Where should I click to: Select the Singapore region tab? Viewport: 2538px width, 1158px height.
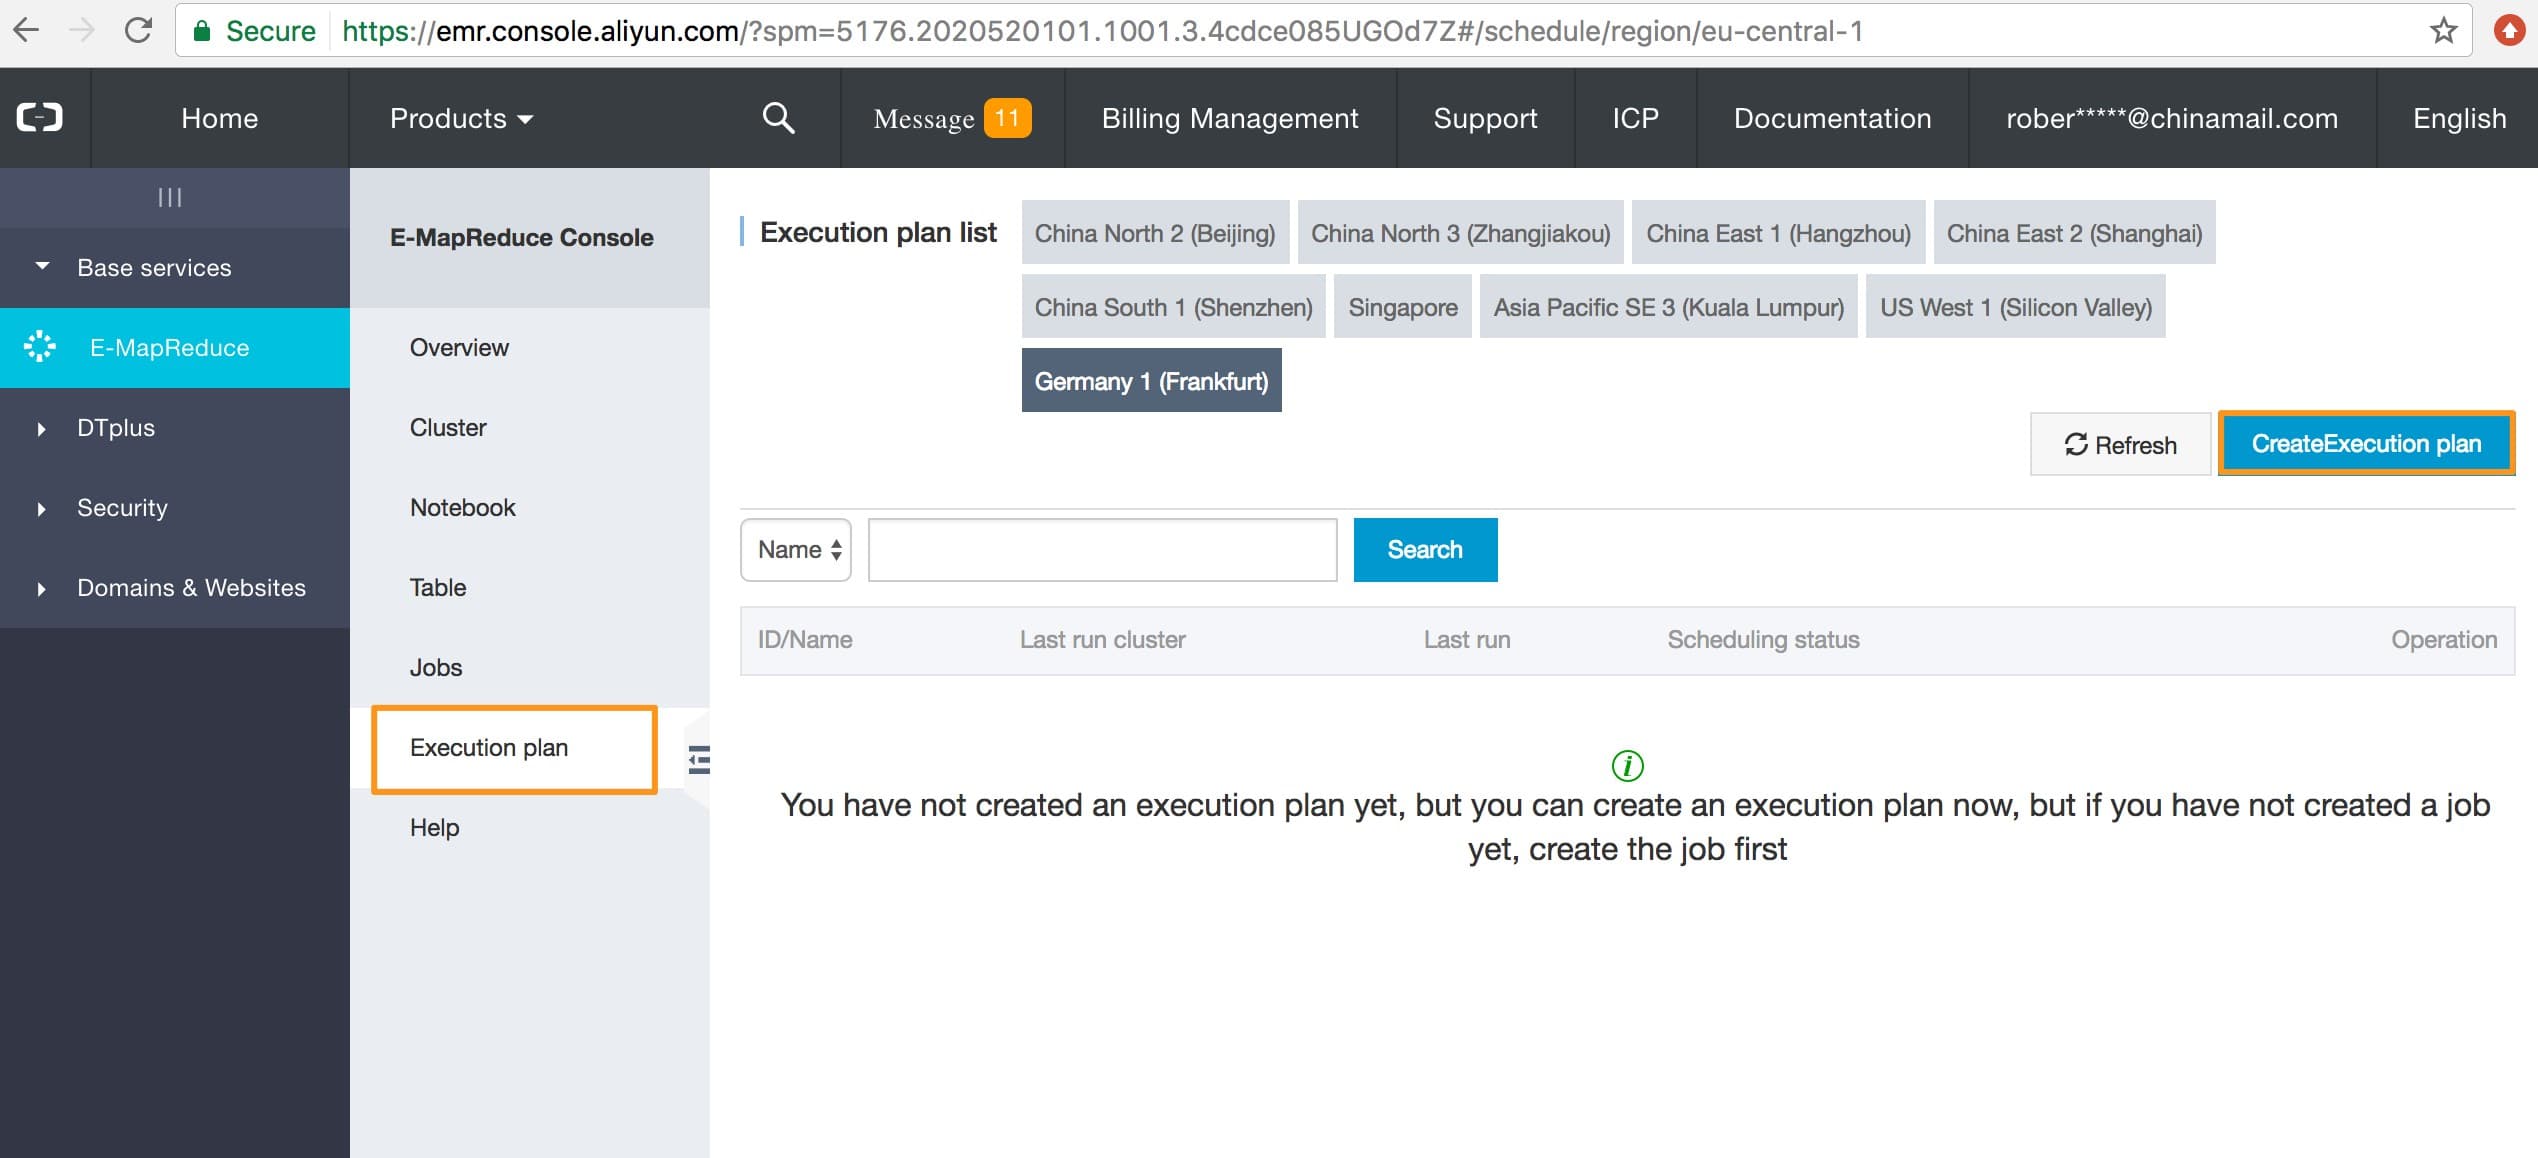click(1402, 307)
